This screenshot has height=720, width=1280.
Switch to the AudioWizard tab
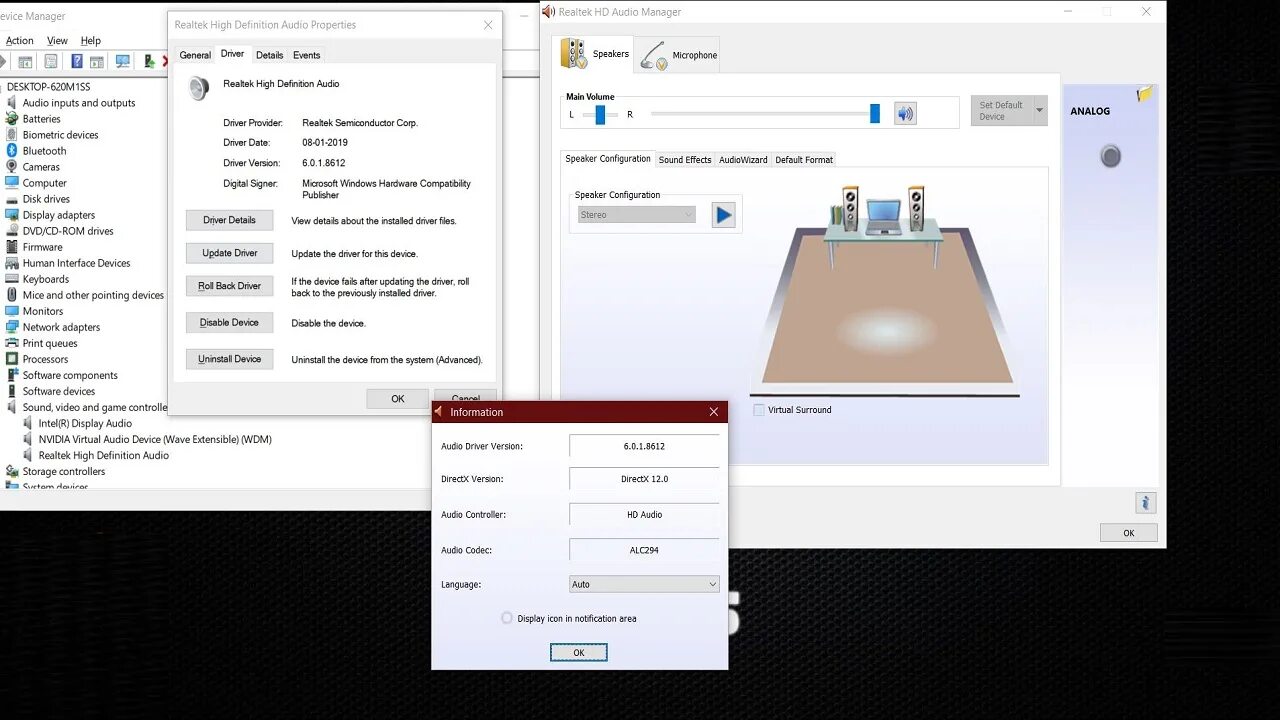pos(743,160)
